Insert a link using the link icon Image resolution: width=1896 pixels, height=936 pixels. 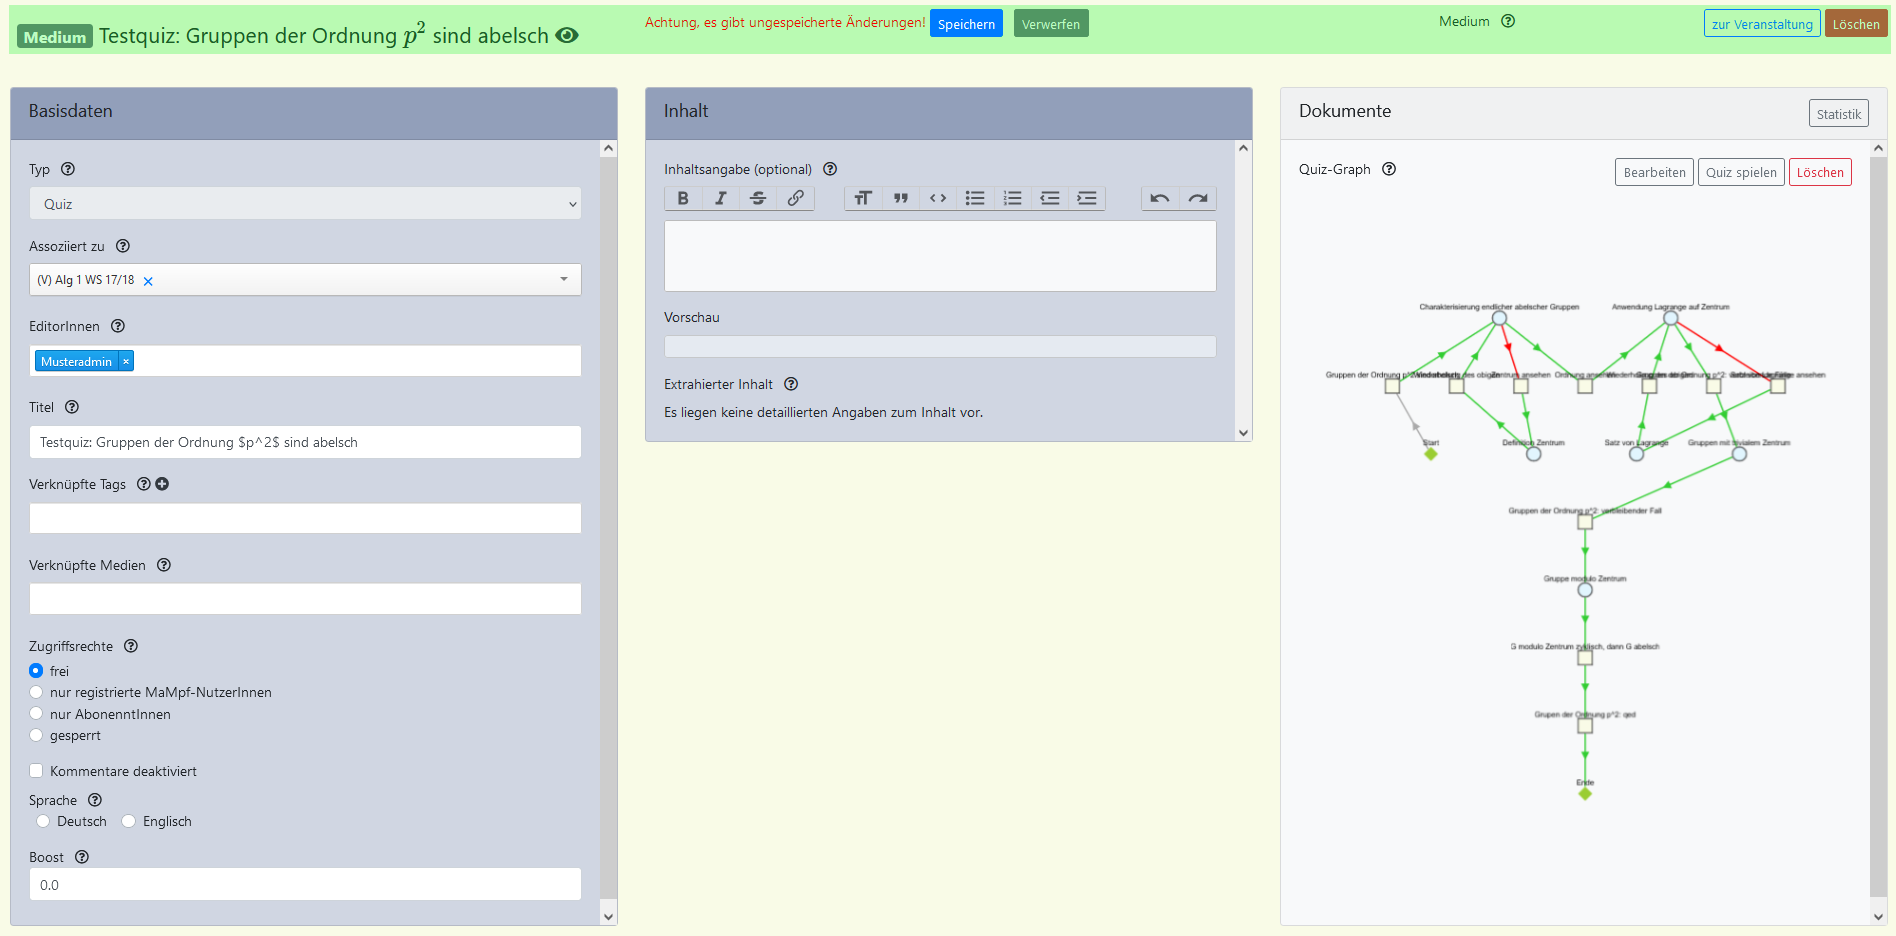pyautogui.click(x=795, y=198)
